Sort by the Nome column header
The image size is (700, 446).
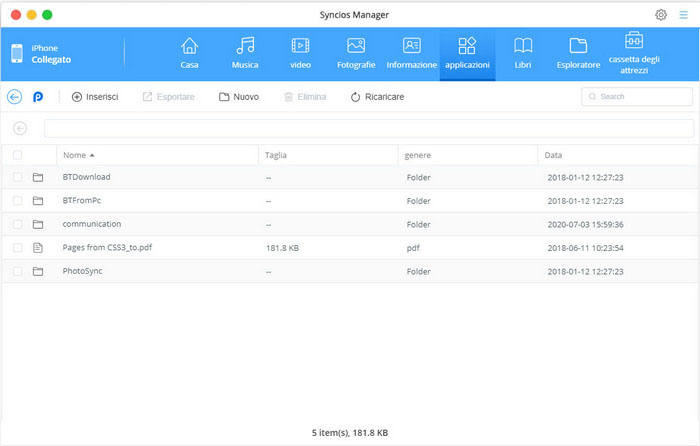[158, 155]
